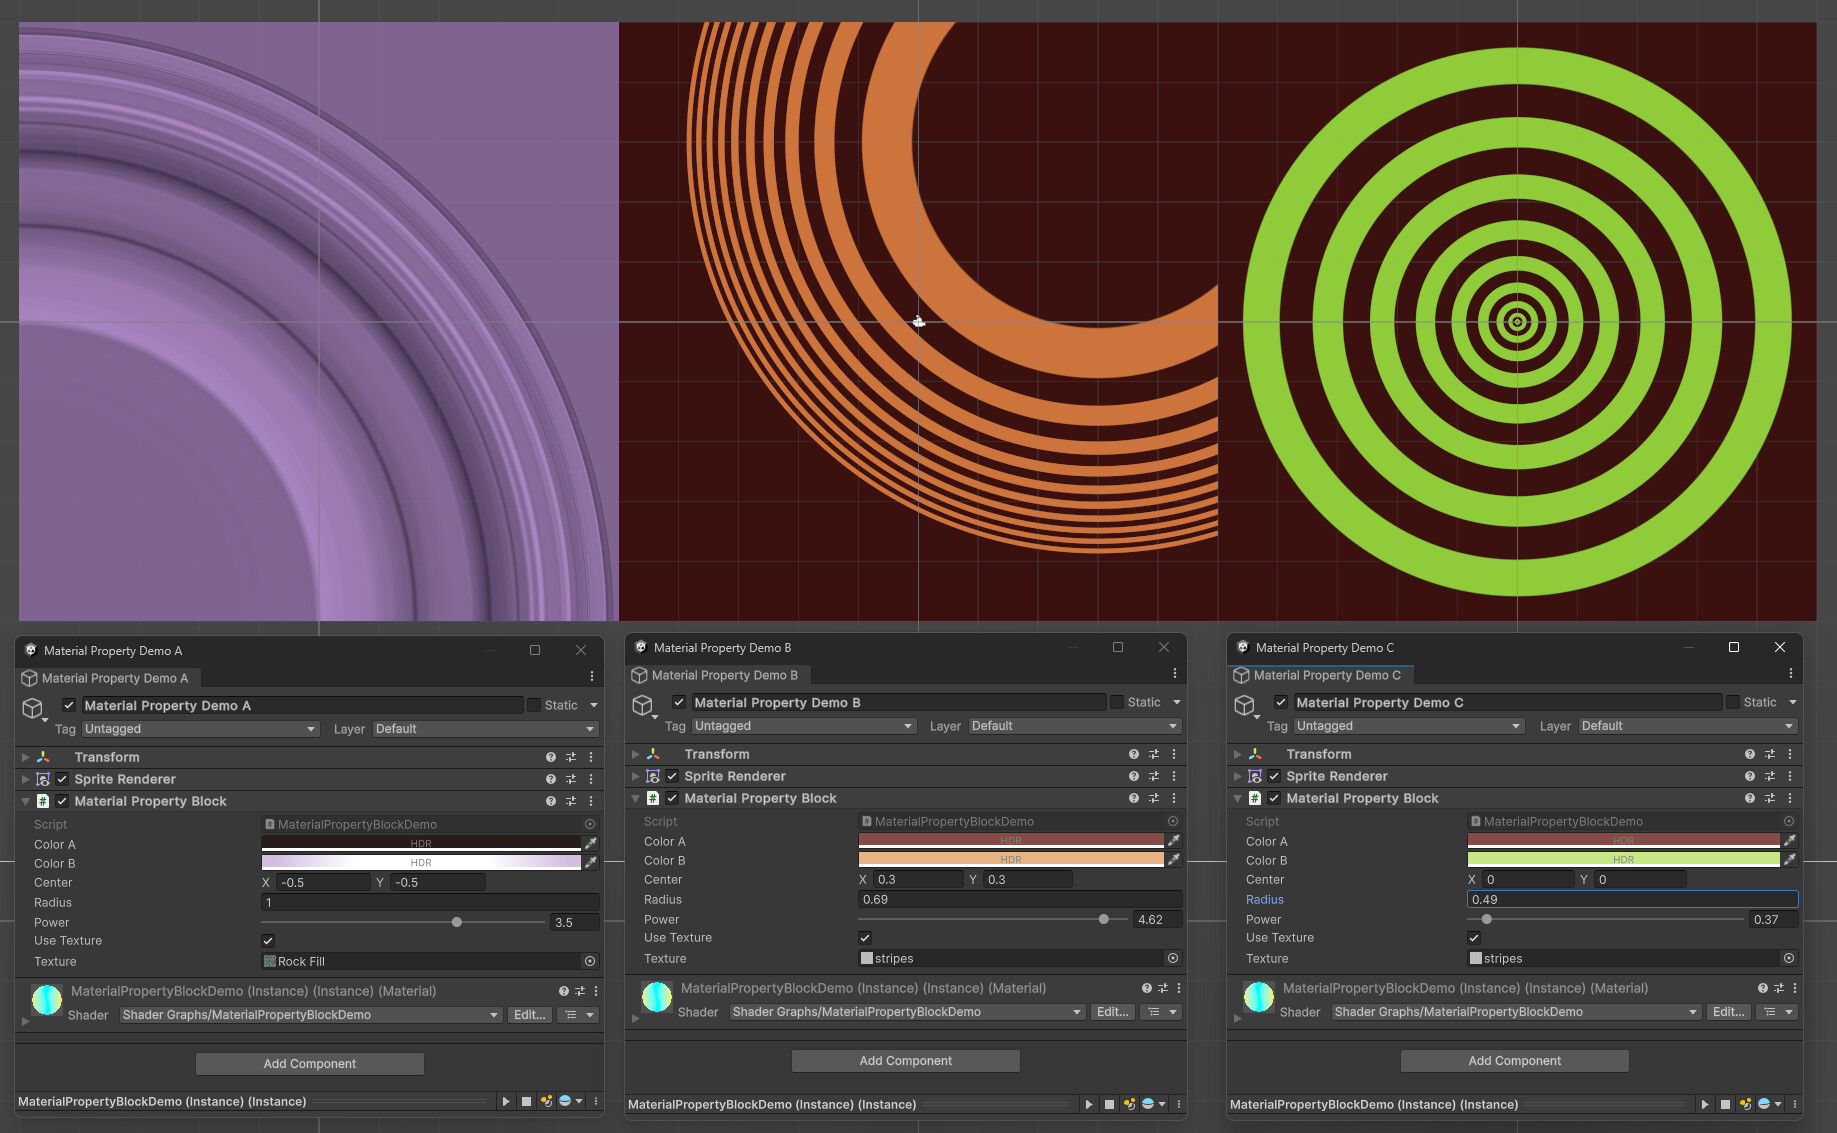Click the preset icon on Demo C's Material Property Block
Viewport: 1837px width, 1133px height.
coord(1772,798)
